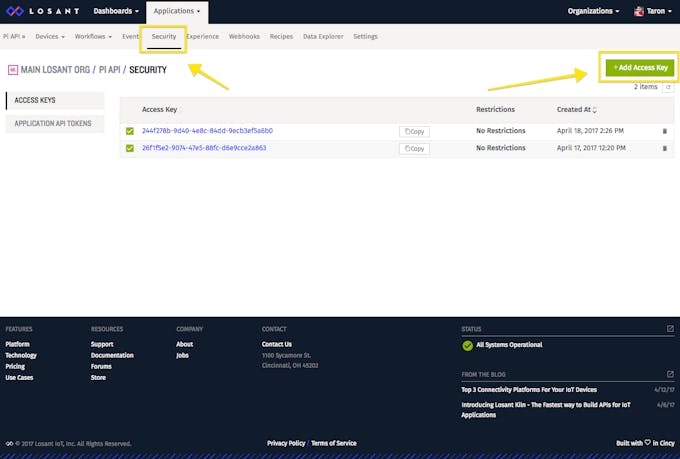The width and height of the screenshot is (680, 459).
Task: Open the Support footer link
Action: click(102, 344)
